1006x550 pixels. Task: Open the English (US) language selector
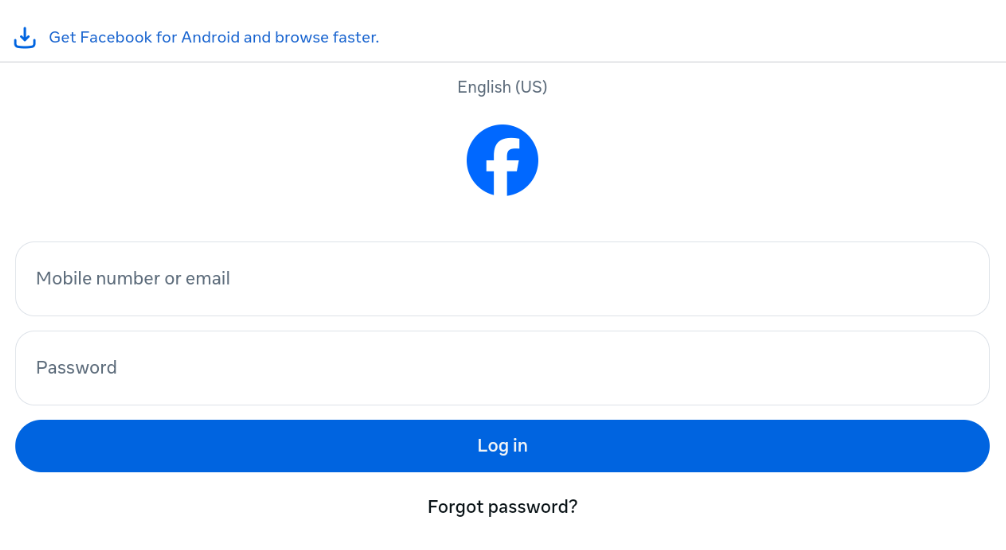(502, 87)
